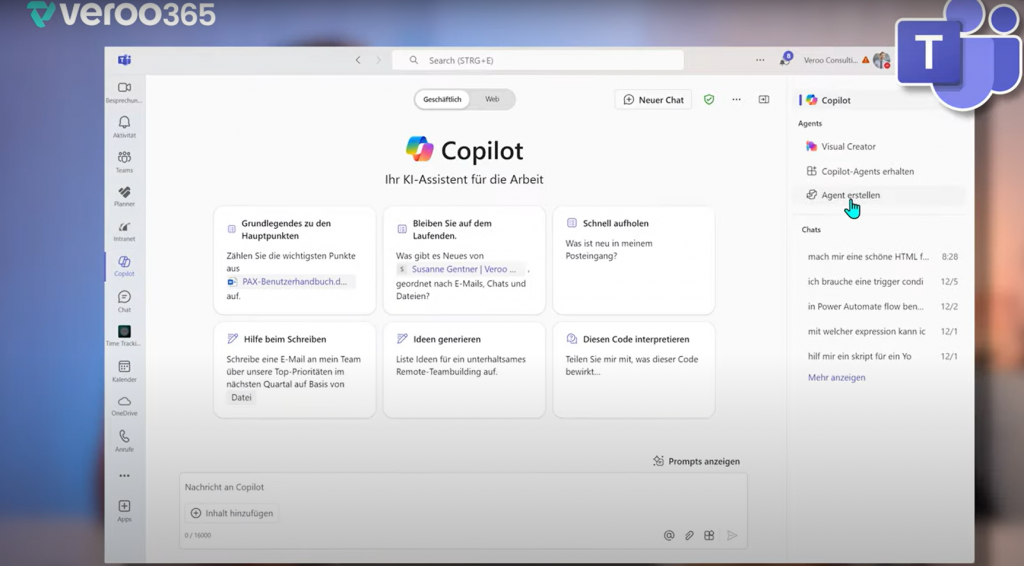This screenshot has width=1024, height=566.
Task: Click Mehr anzeigen under Chats
Action: (837, 377)
